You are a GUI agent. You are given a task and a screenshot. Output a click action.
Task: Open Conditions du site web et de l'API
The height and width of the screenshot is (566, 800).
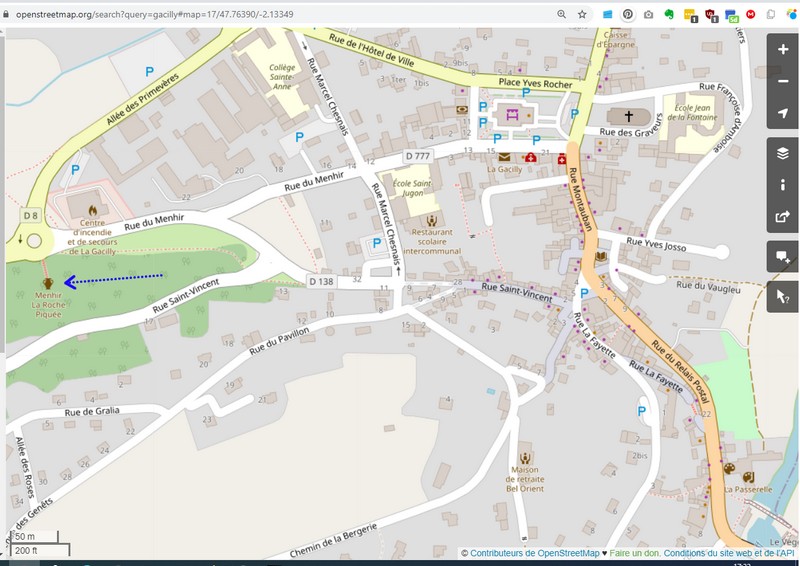coord(729,553)
